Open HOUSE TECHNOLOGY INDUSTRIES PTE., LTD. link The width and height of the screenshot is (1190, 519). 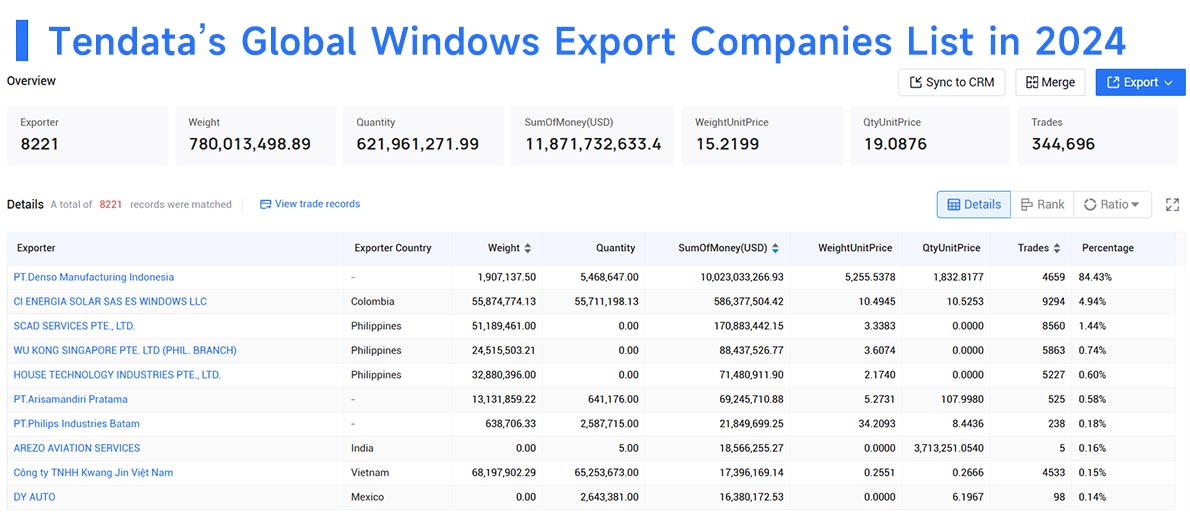(118, 375)
